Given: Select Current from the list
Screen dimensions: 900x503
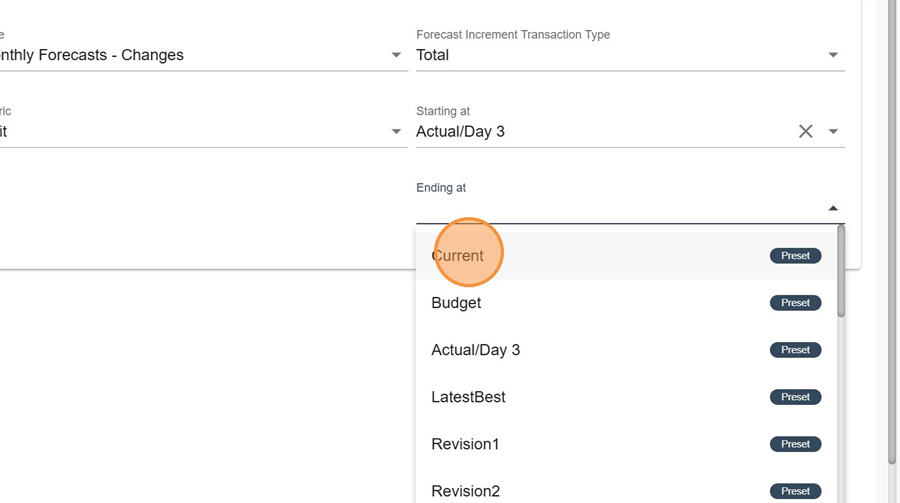Looking at the screenshot, I should pyautogui.click(x=458, y=256).
